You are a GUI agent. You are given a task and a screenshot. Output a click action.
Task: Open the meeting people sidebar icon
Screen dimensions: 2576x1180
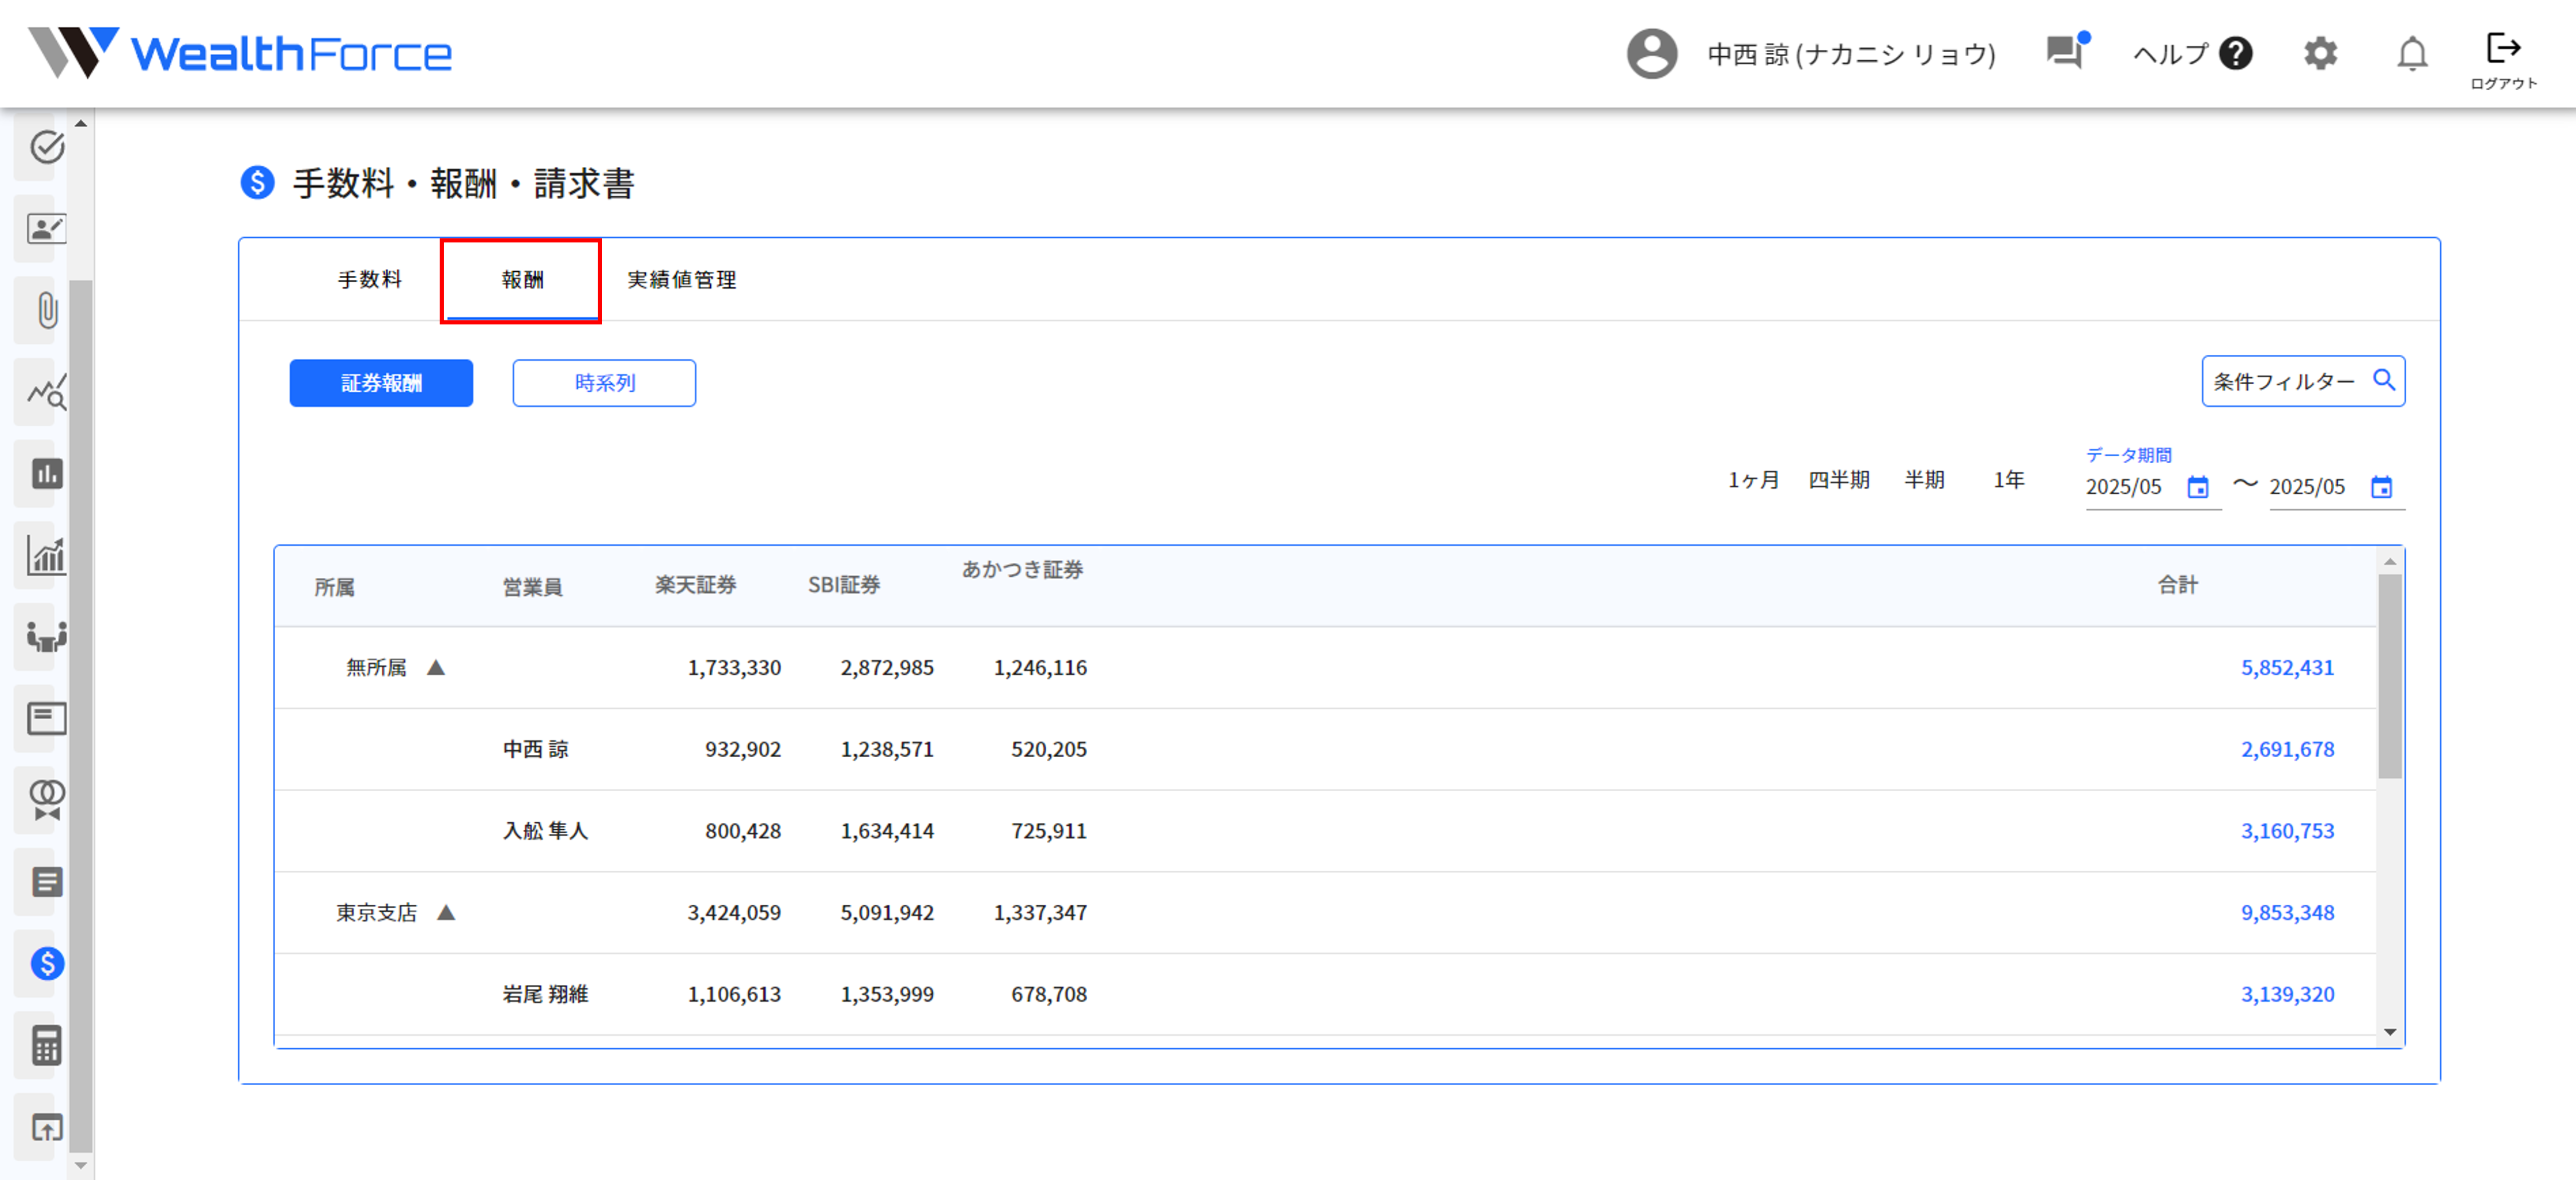coord(46,637)
